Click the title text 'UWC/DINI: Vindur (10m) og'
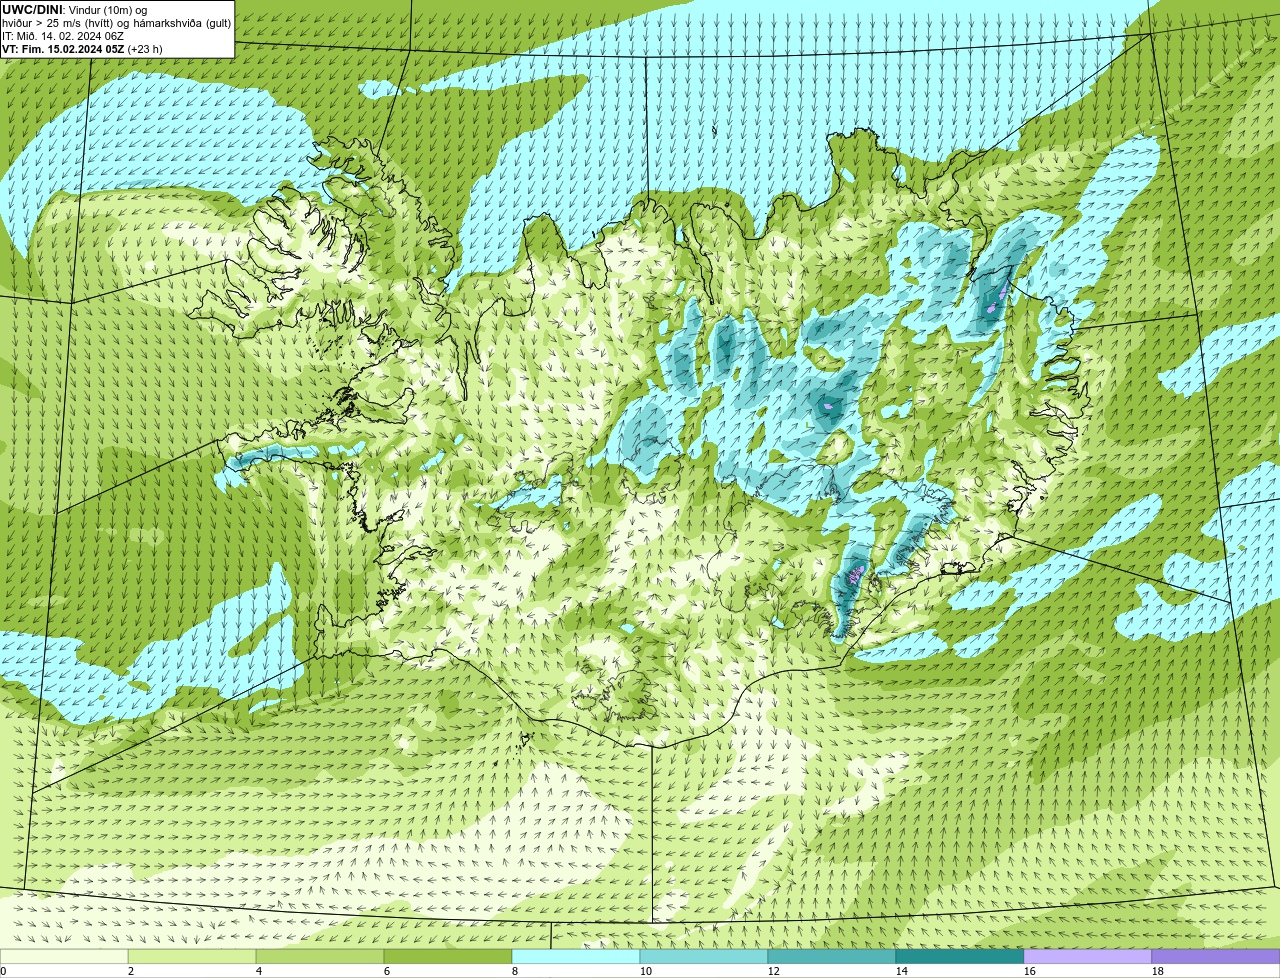 tap(75, 10)
